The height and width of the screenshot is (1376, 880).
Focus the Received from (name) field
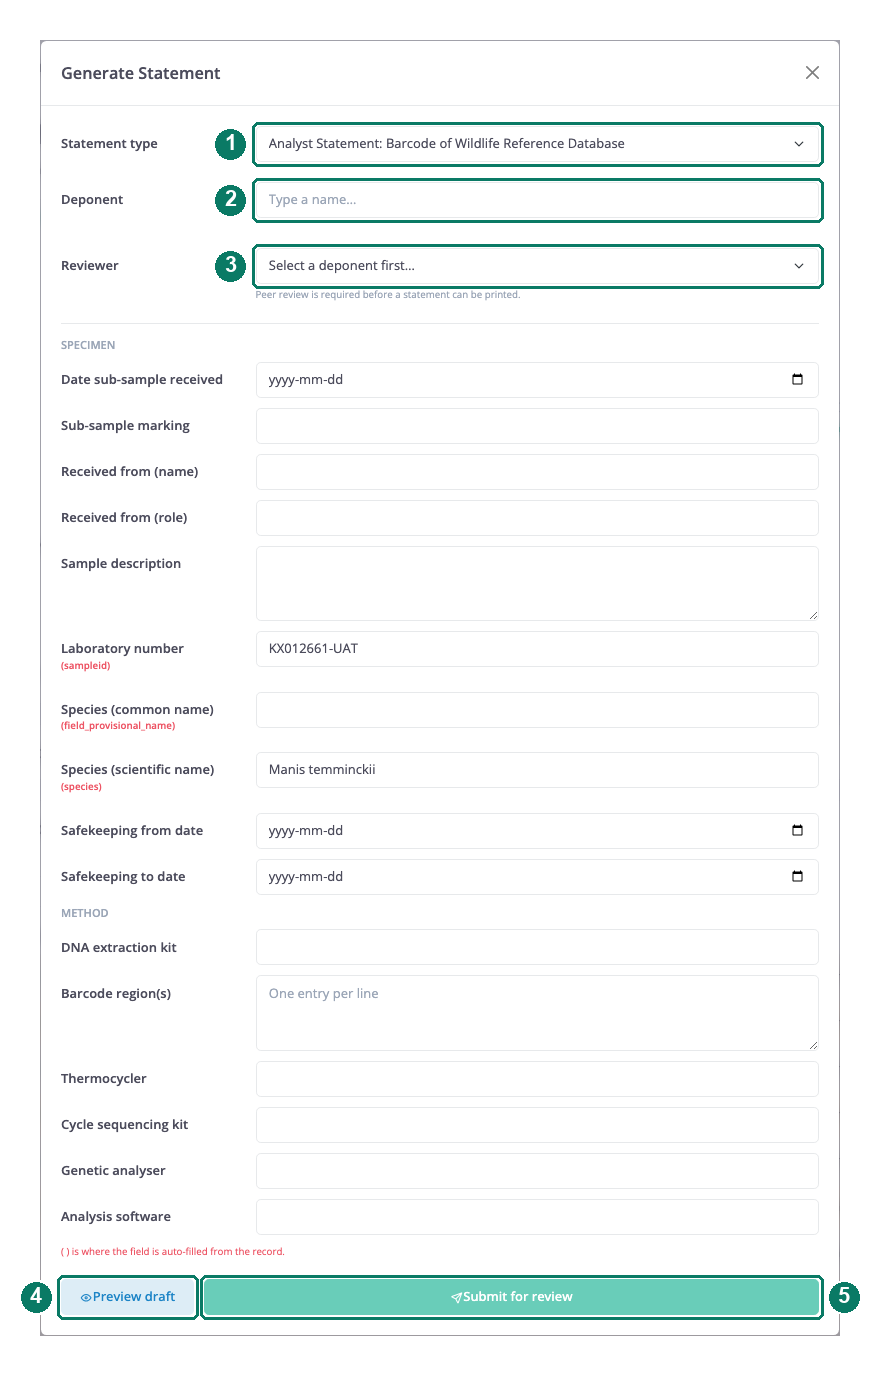coord(537,472)
